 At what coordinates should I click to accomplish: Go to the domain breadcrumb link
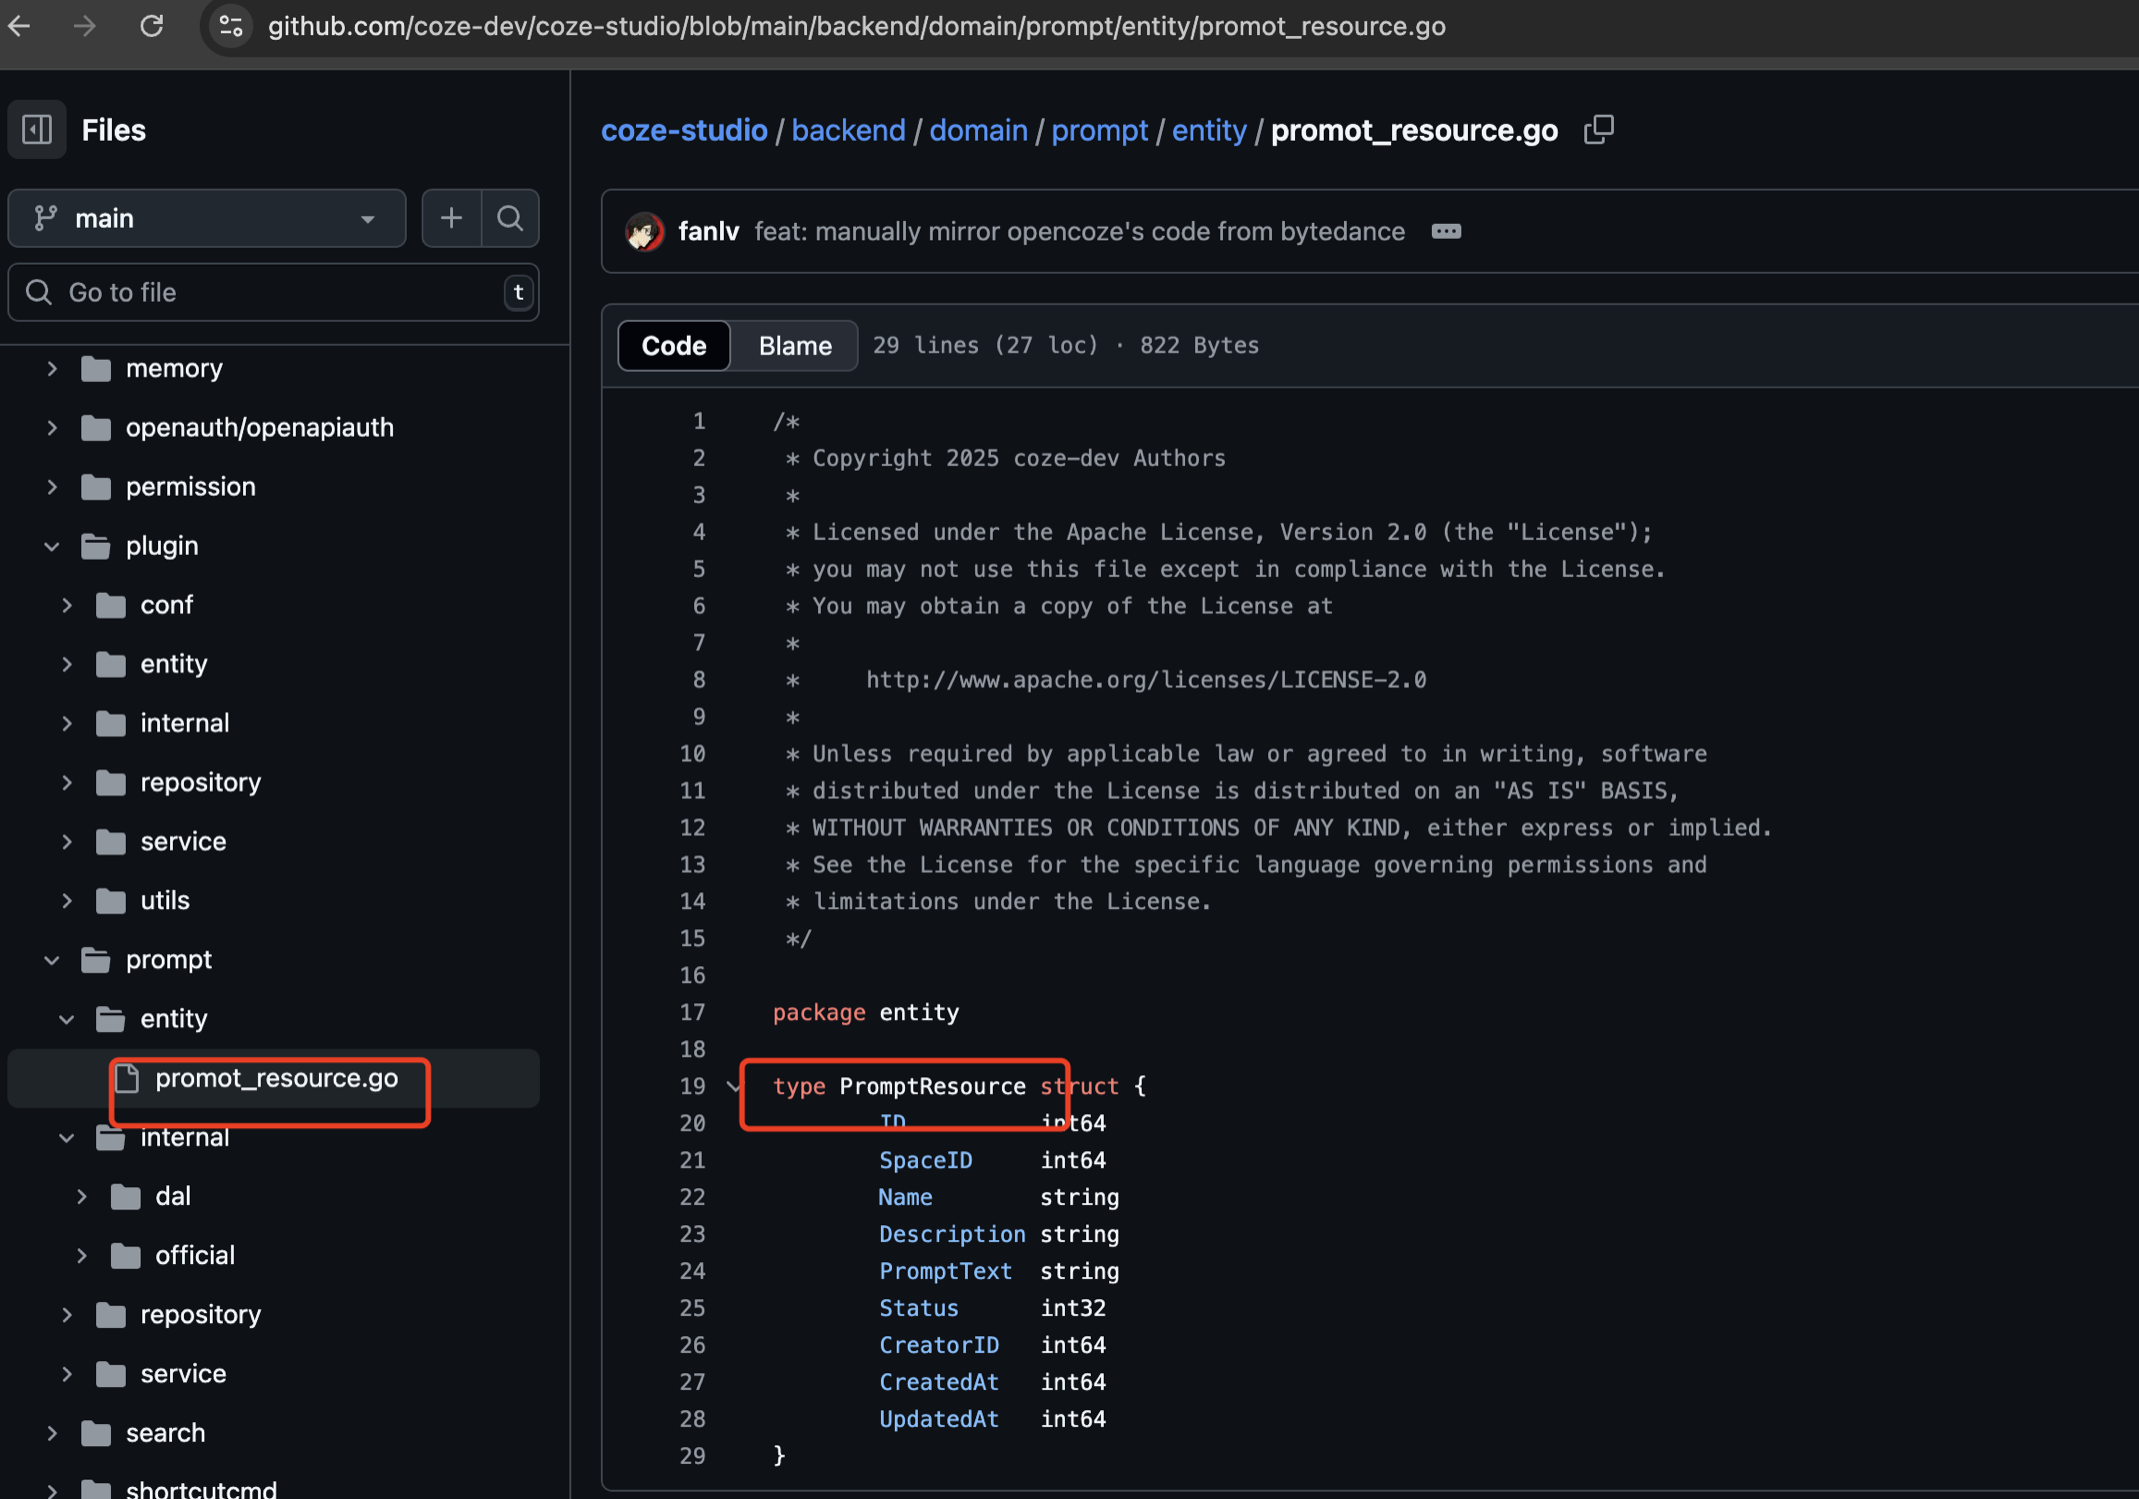click(977, 130)
